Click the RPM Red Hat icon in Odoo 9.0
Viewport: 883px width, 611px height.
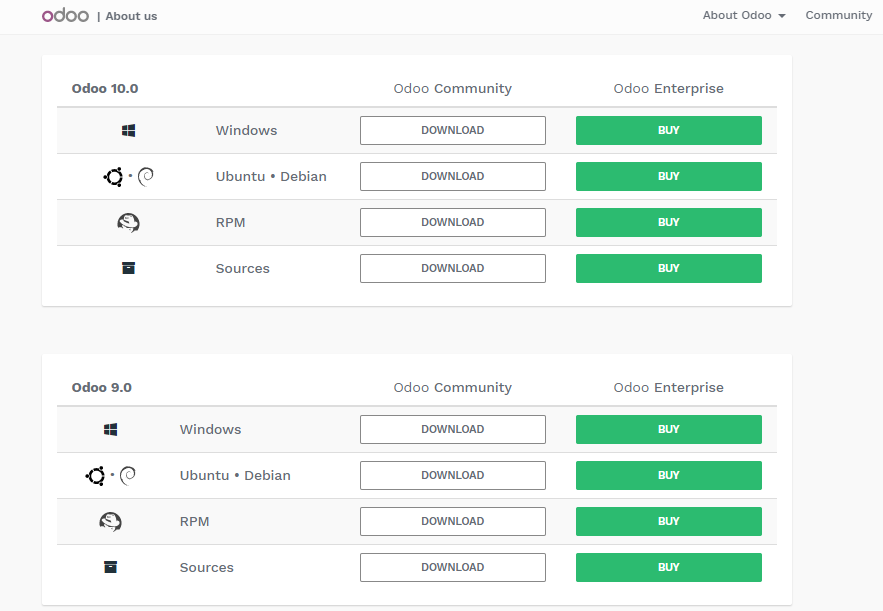click(110, 522)
